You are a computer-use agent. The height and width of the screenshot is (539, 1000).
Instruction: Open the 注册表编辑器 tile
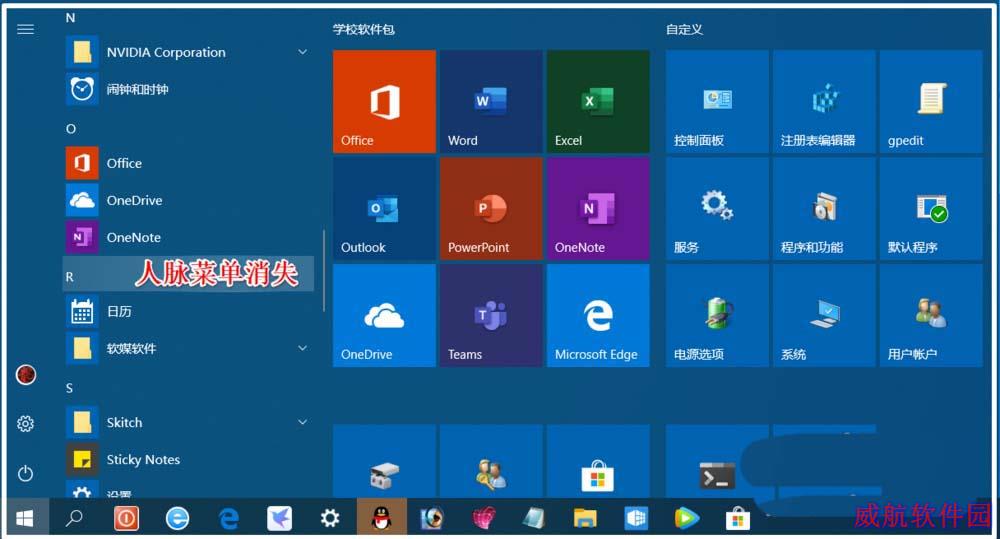[x=824, y=101]
